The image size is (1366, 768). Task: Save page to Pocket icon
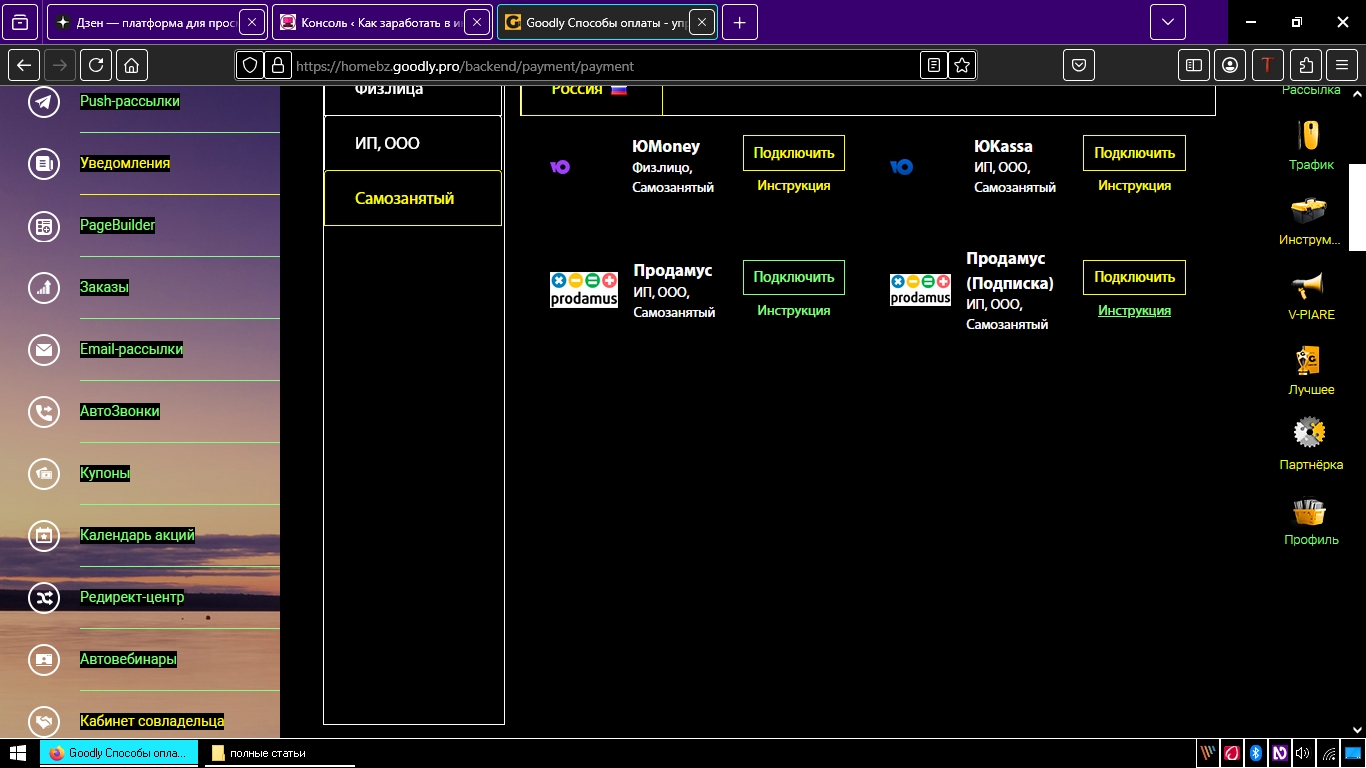1079,65
